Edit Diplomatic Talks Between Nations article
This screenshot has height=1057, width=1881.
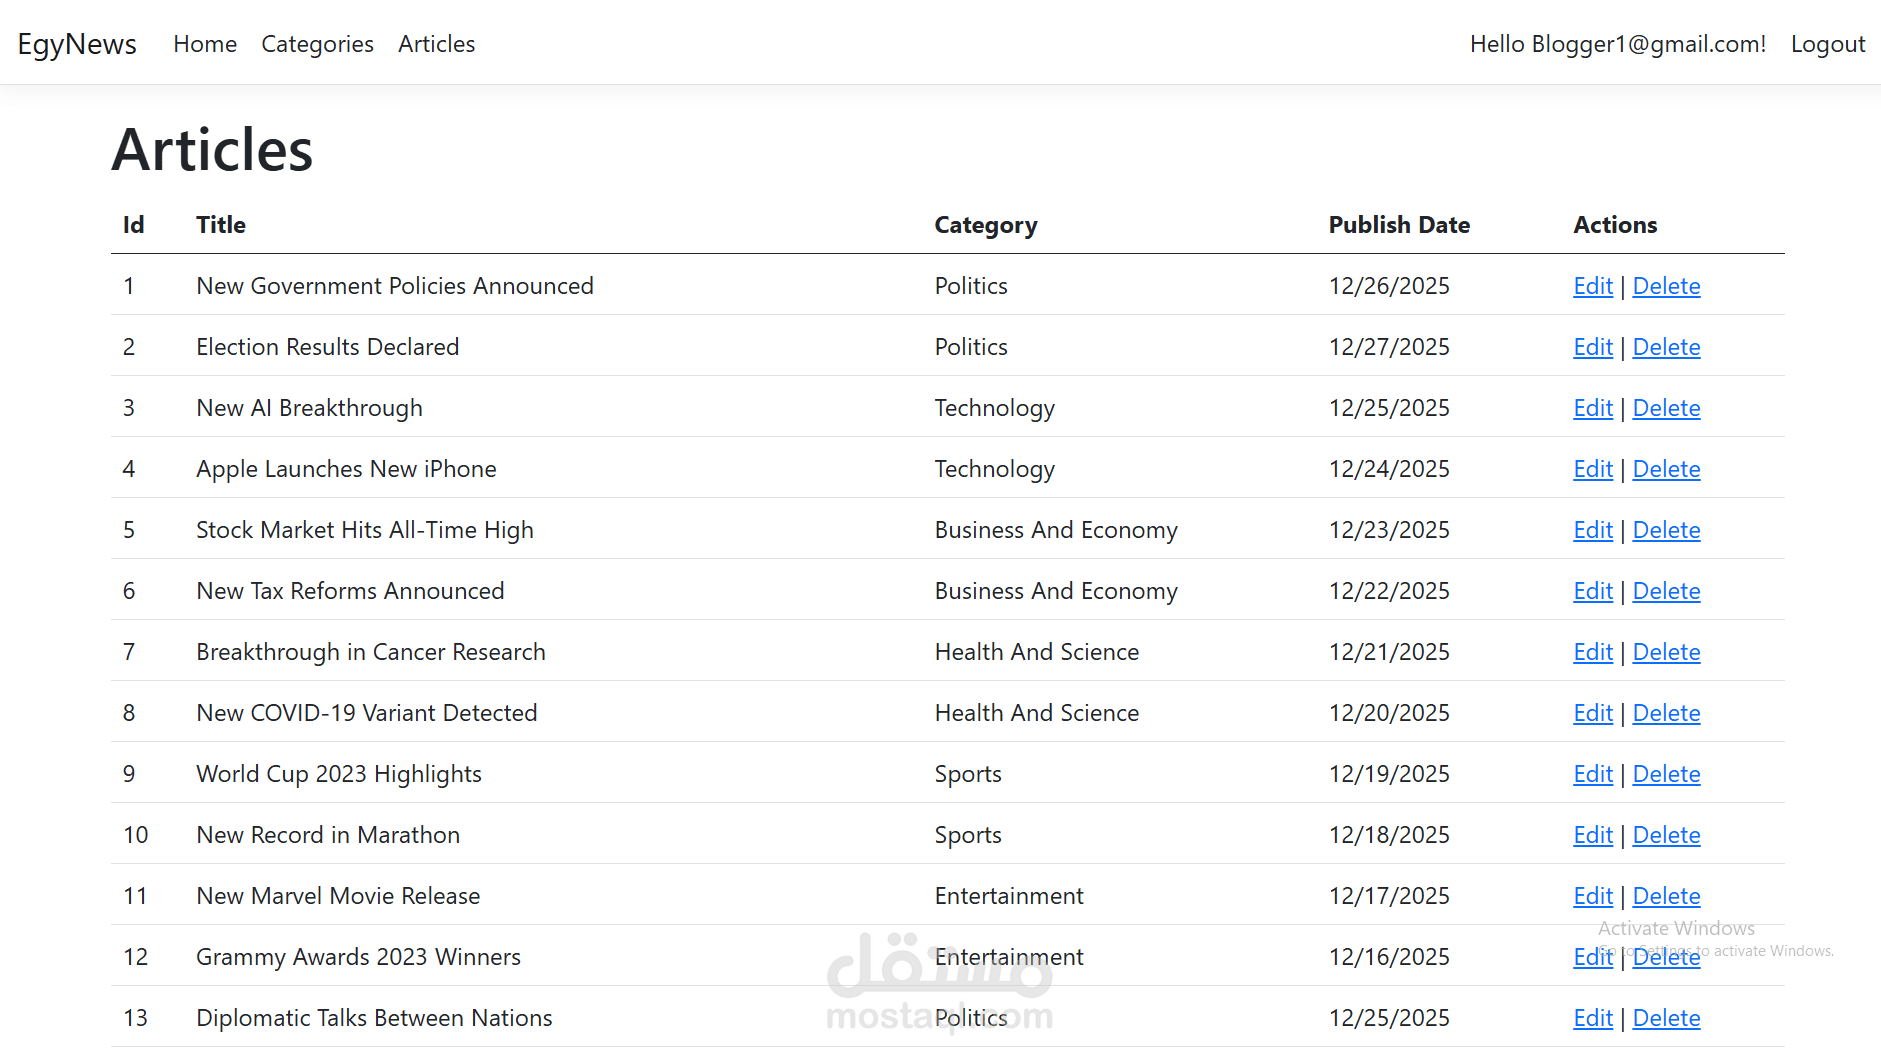point(1592,1018)
